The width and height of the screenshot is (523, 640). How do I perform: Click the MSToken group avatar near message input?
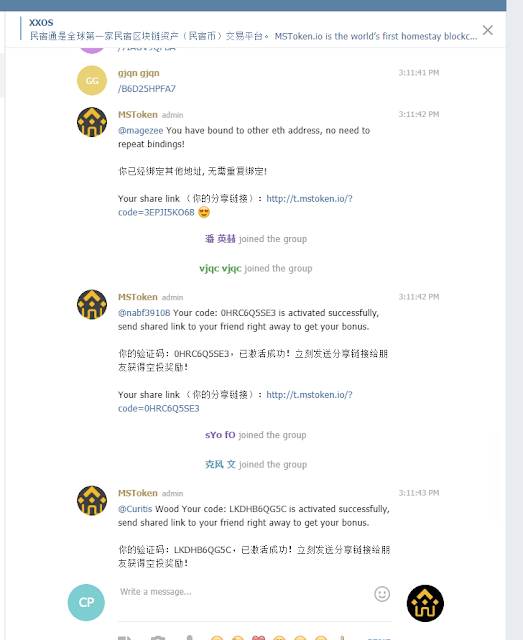click(425, 603)
